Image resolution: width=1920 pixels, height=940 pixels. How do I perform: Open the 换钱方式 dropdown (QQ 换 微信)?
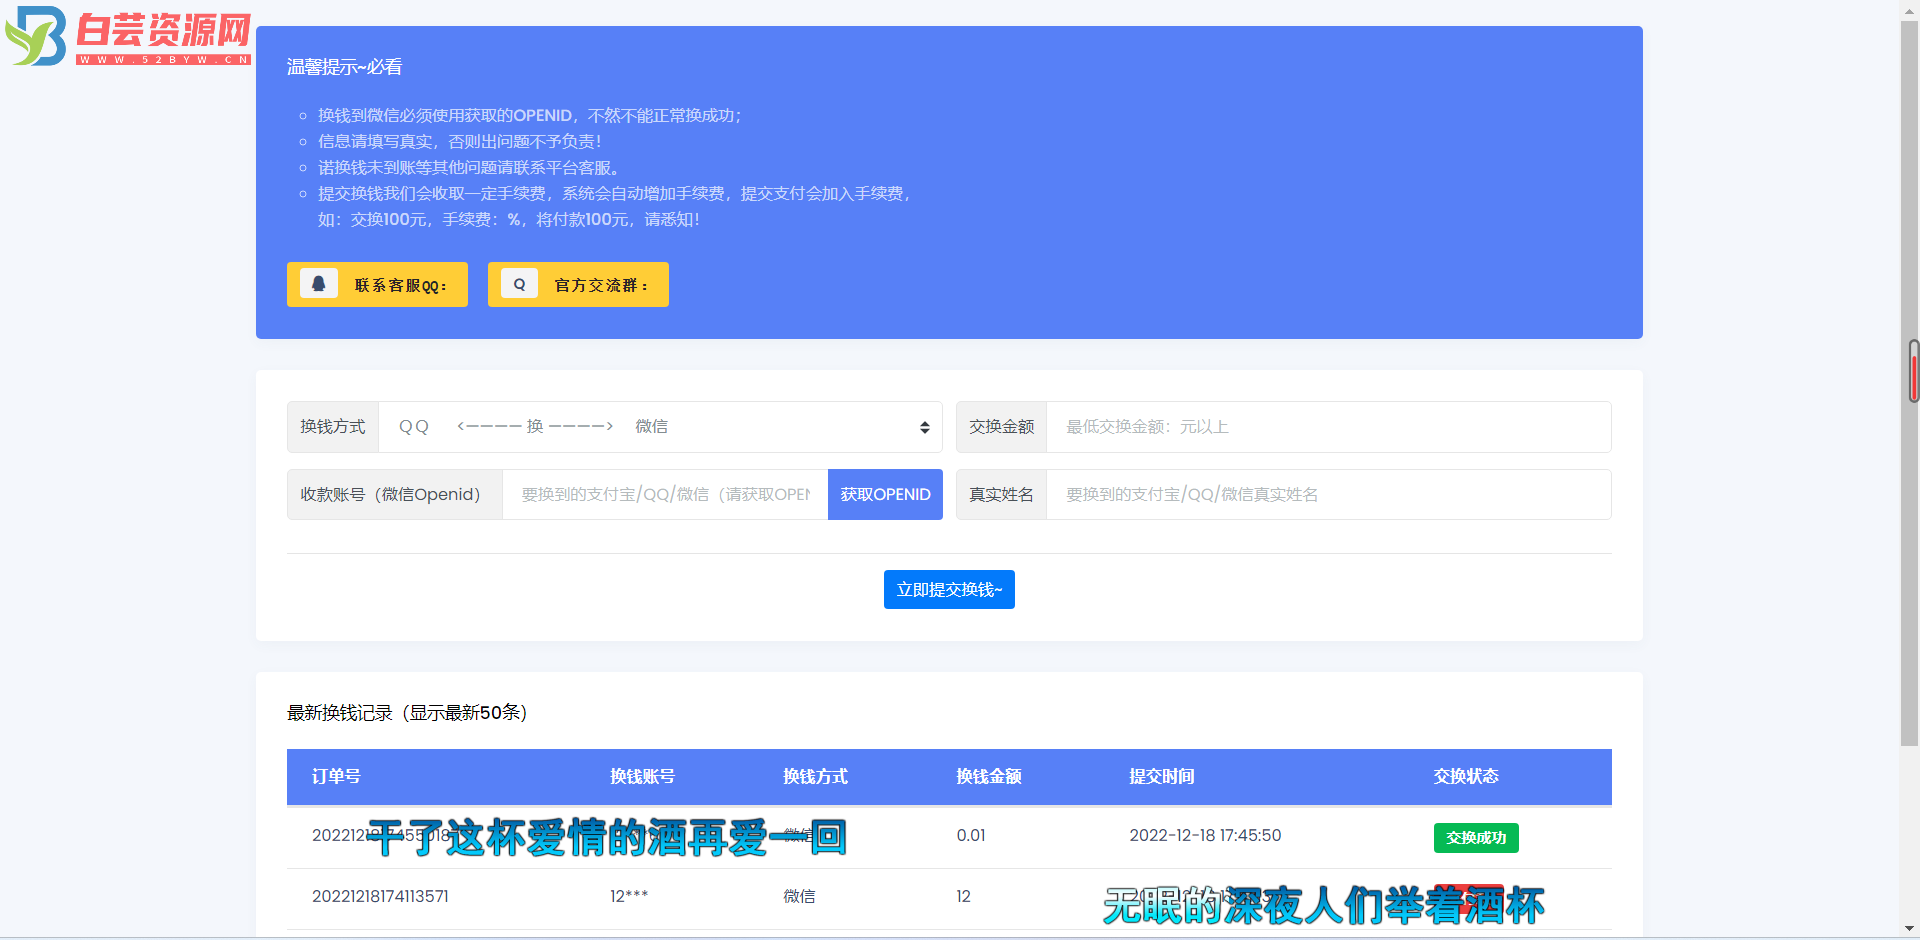pos(660,427)
